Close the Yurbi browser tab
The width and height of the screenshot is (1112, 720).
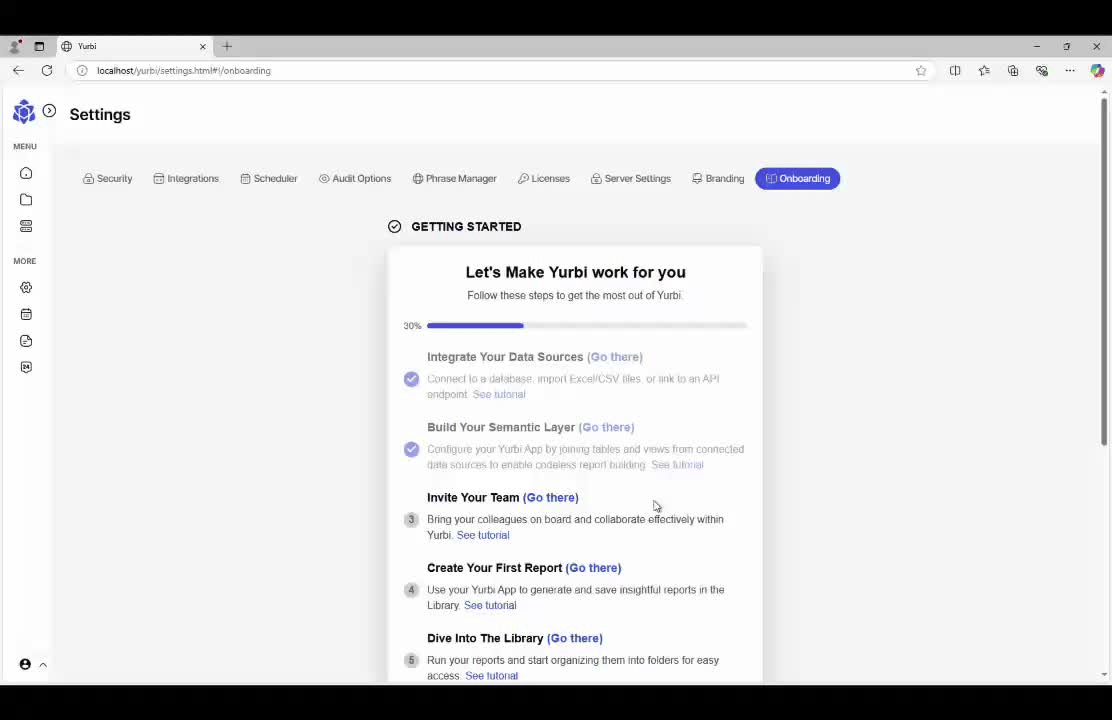203,46
